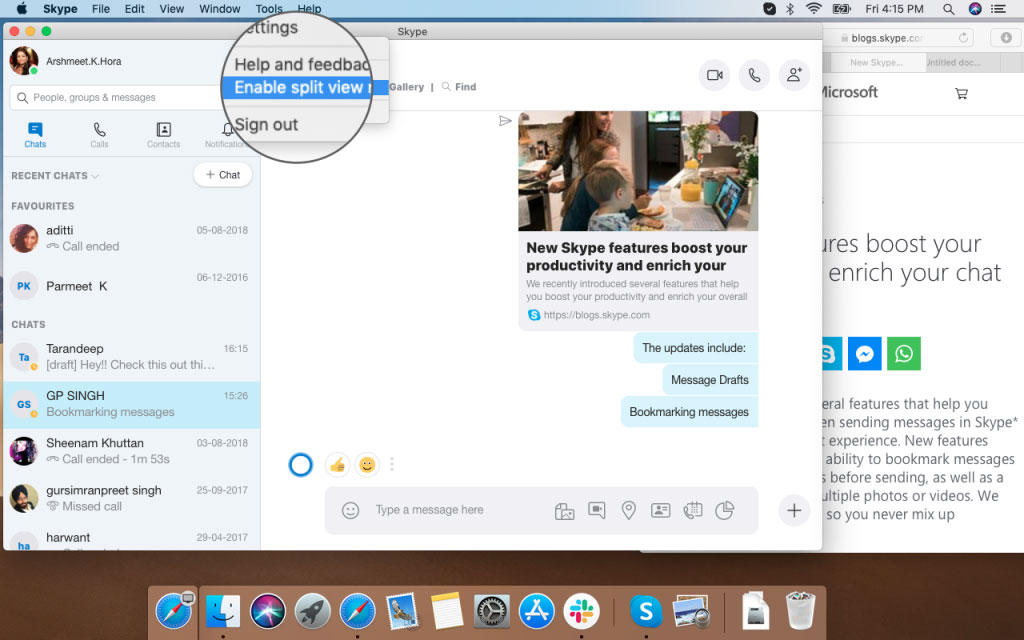The height and width of the screenshot is (640, 1024).
Task: Open the Sheenam Khuttan chat
Action: pyautogui.click(x=132, y=451)
